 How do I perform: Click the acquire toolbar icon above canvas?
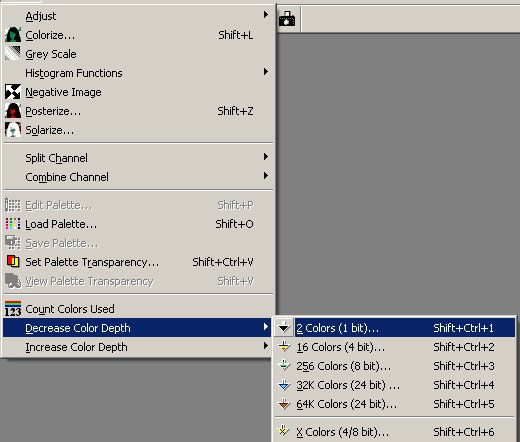(x=287, y=19)
